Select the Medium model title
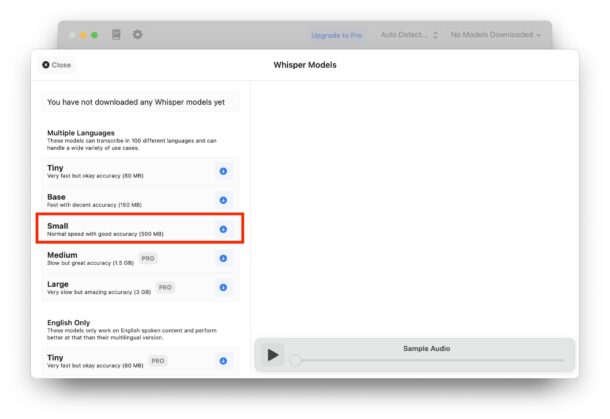This screenshot has width=610, height=419. click(x=62, y=255)
